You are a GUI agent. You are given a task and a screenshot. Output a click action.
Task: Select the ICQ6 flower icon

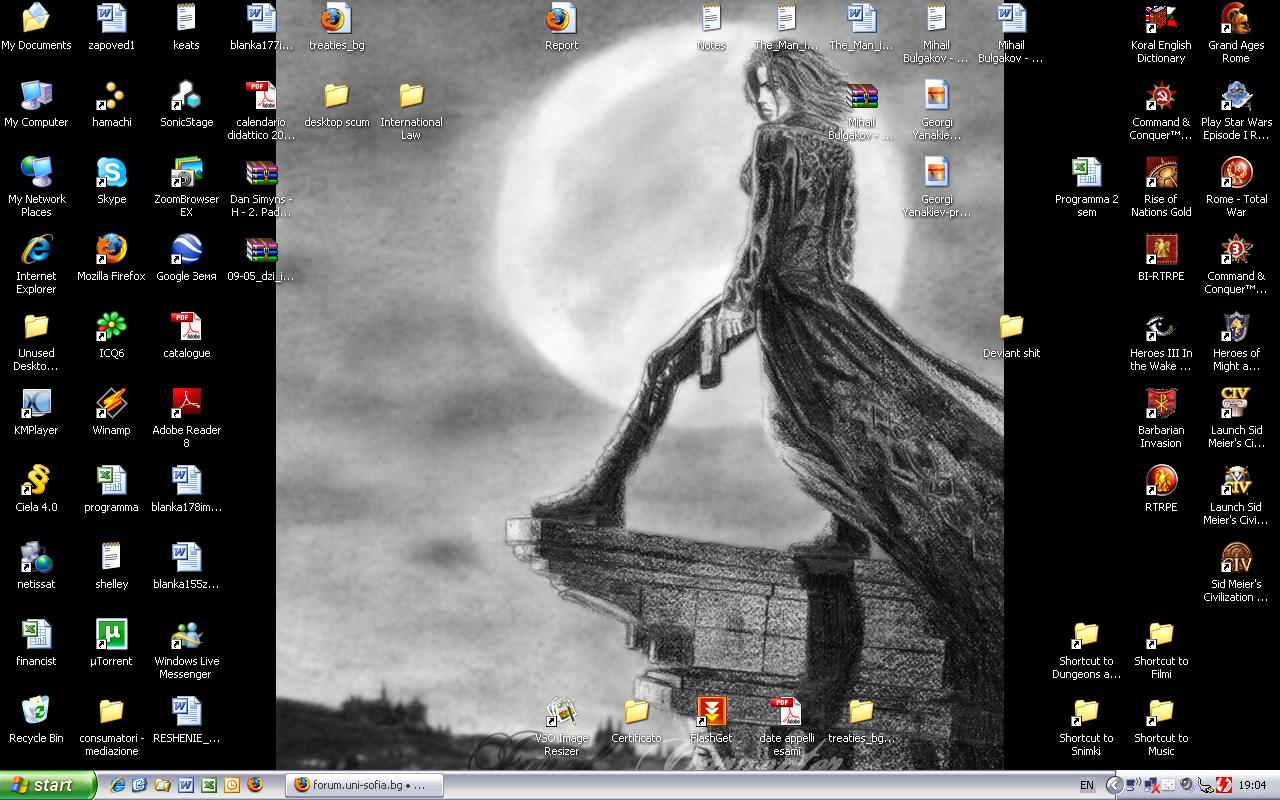point(111,327)
